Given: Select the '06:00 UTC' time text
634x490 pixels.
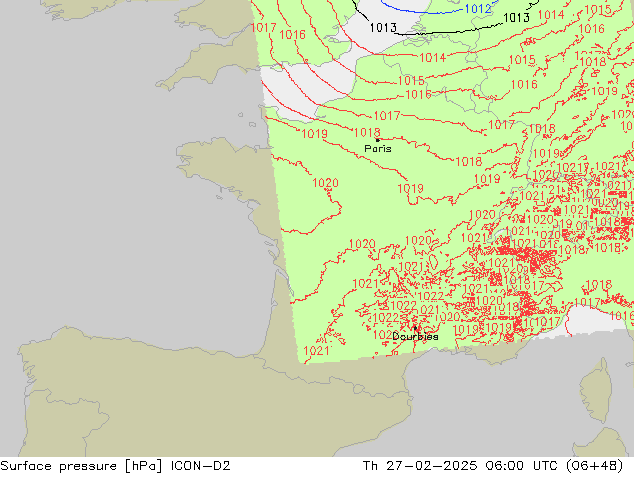Looking at the screenshot, I should click(524, 466).
